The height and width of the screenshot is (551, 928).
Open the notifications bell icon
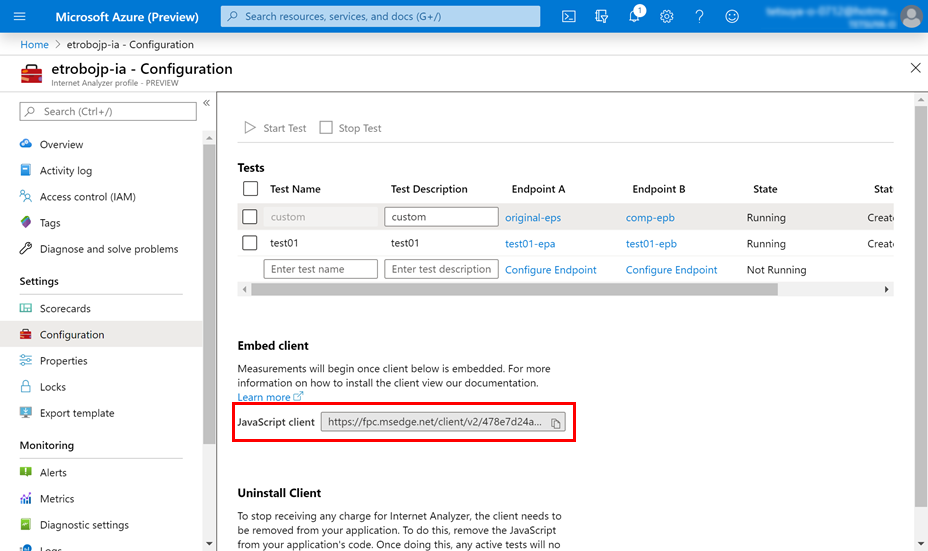[634, 17]
